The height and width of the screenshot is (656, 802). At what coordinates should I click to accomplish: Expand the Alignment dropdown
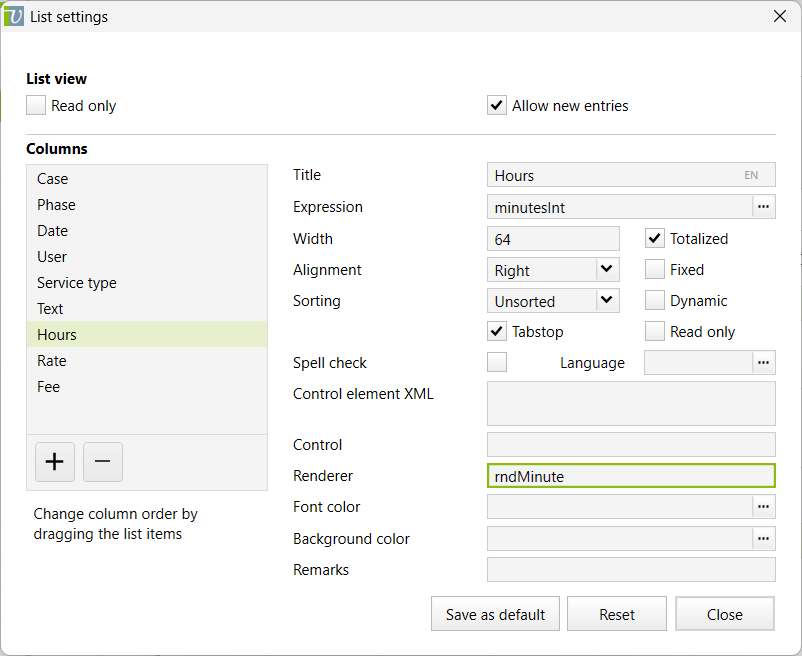pyautogui.click(x=606, y=270)
